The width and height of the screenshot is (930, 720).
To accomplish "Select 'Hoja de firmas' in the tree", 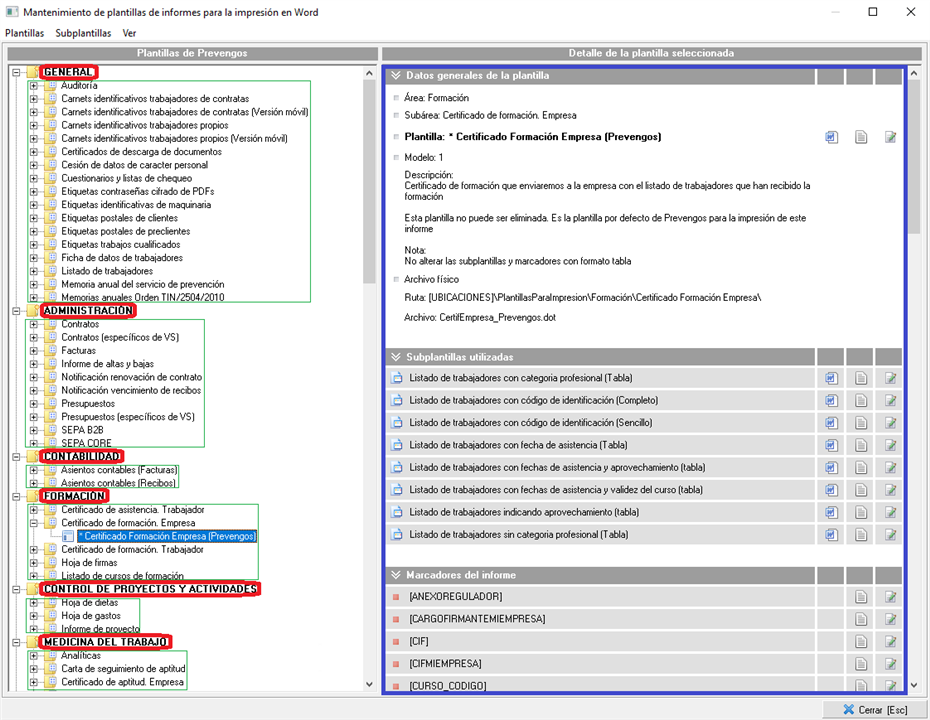I will coord(88,563).
